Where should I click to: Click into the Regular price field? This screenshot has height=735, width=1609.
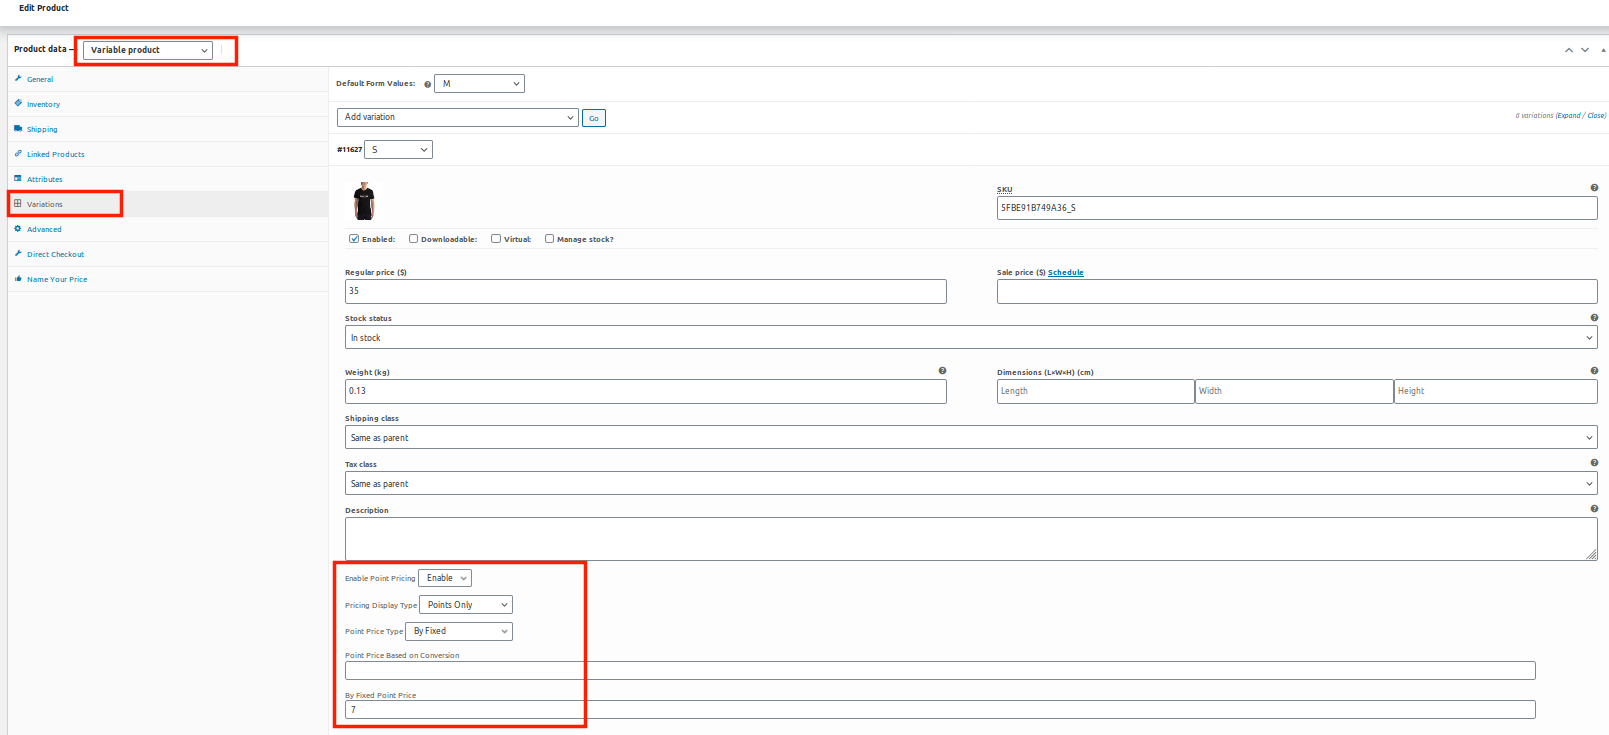[645, 291]
